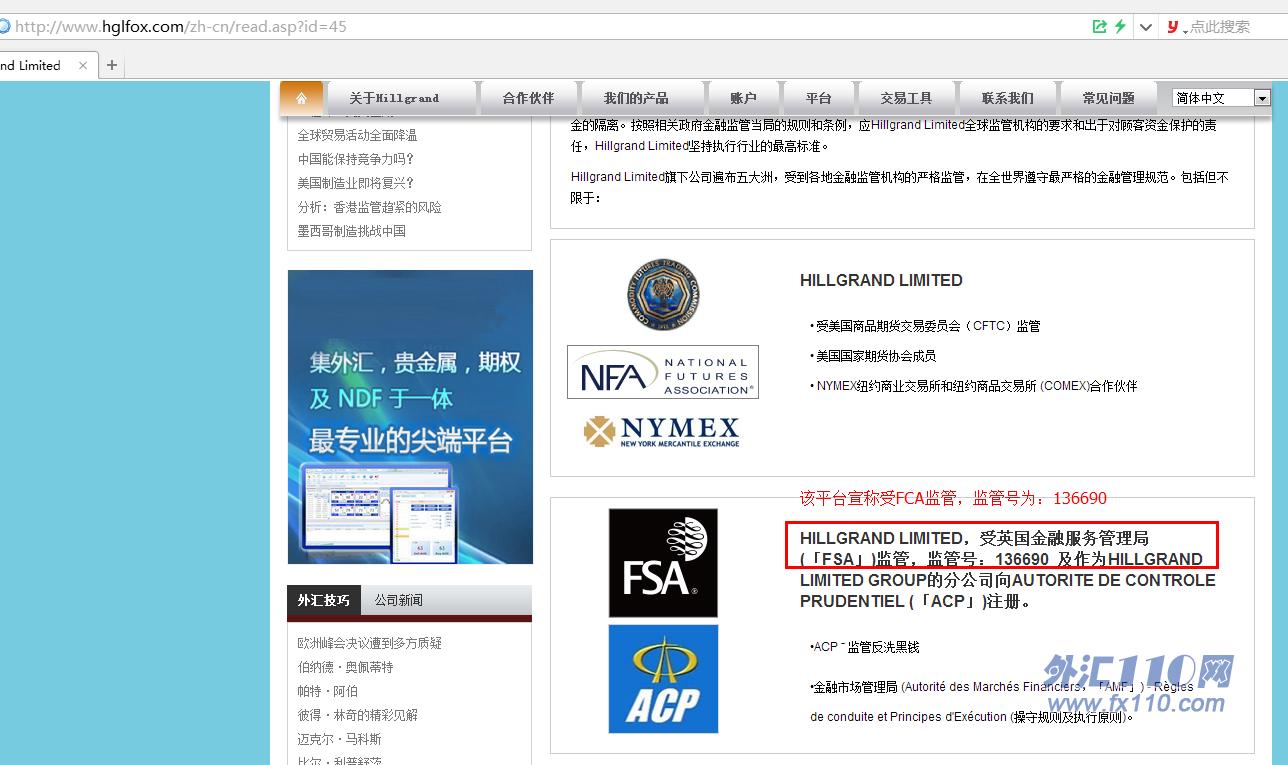Click the trading platform advertisement banner
The width and height of the screenshot is (1288, 765).
click(x=410, y=417)
